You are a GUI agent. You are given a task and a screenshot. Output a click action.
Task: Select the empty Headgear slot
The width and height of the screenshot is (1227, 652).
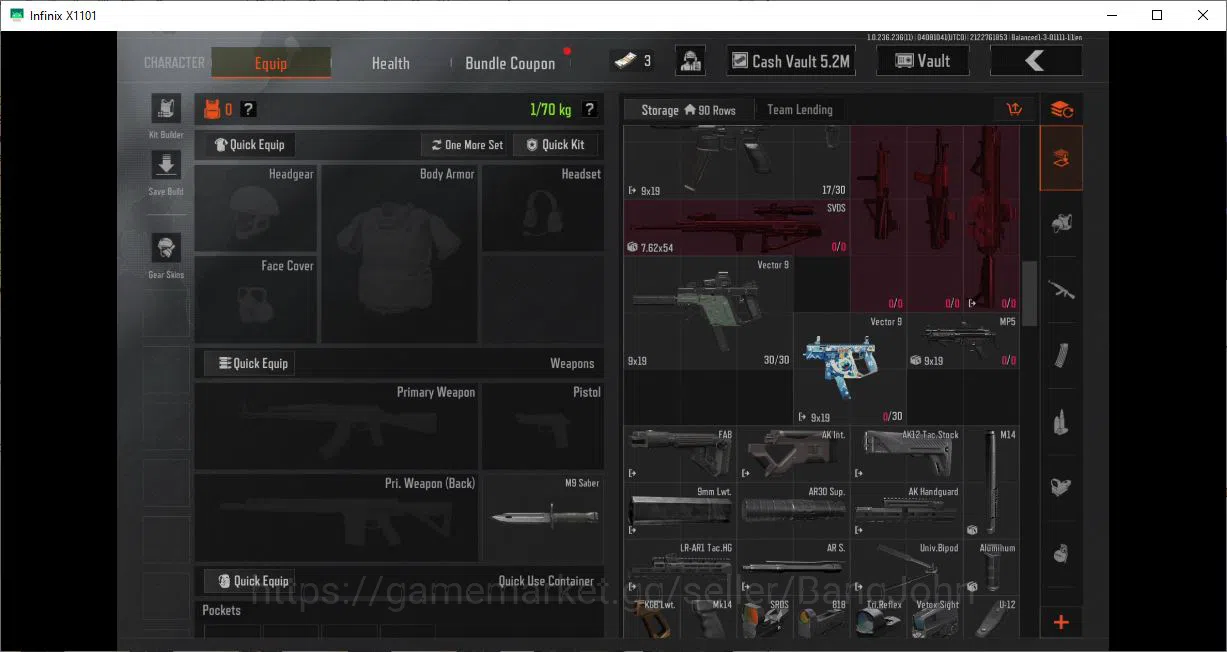[256, 208]
